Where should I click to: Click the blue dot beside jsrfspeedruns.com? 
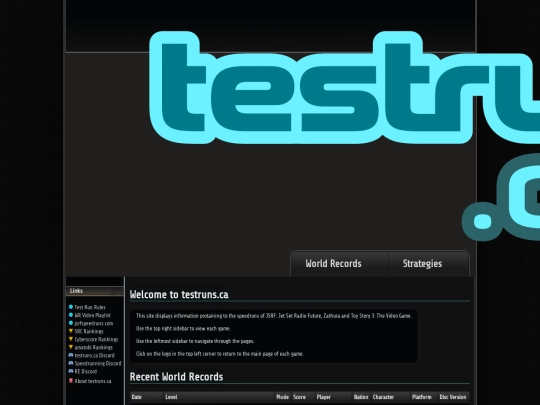[x=71, y=323]
